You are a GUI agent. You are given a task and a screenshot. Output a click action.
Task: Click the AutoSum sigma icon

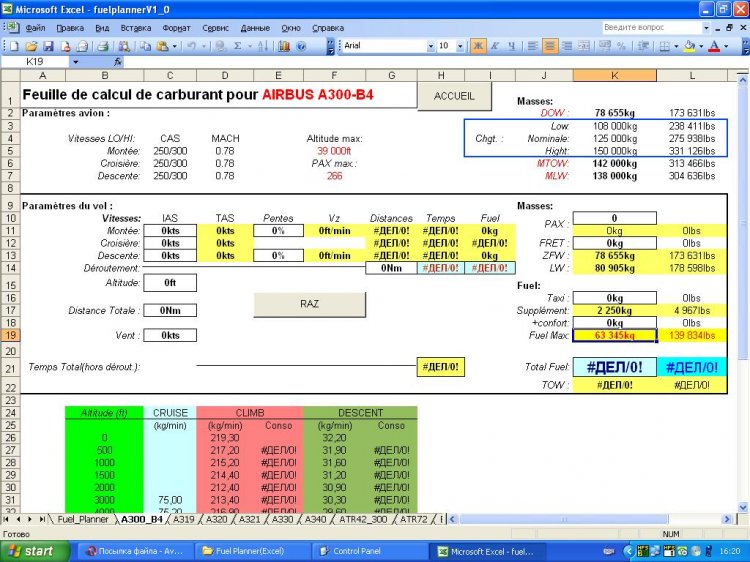coord(237,46)
